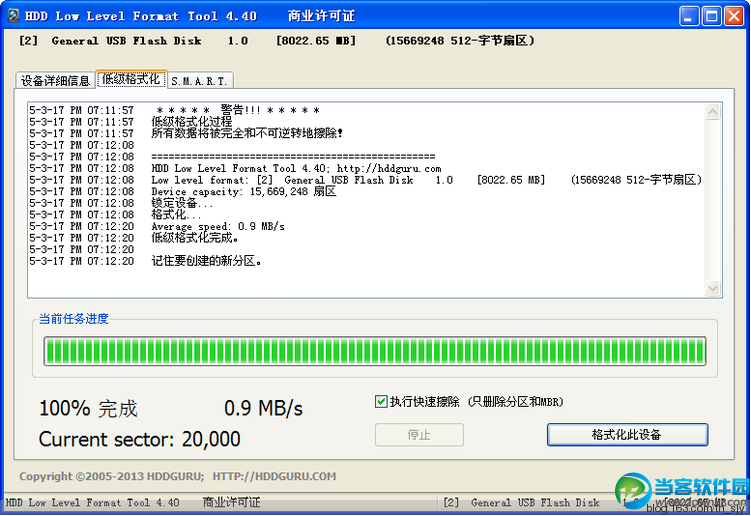Click log line '低级格式化过程'
Screen dimensions: 751x516
pos(192,122)
